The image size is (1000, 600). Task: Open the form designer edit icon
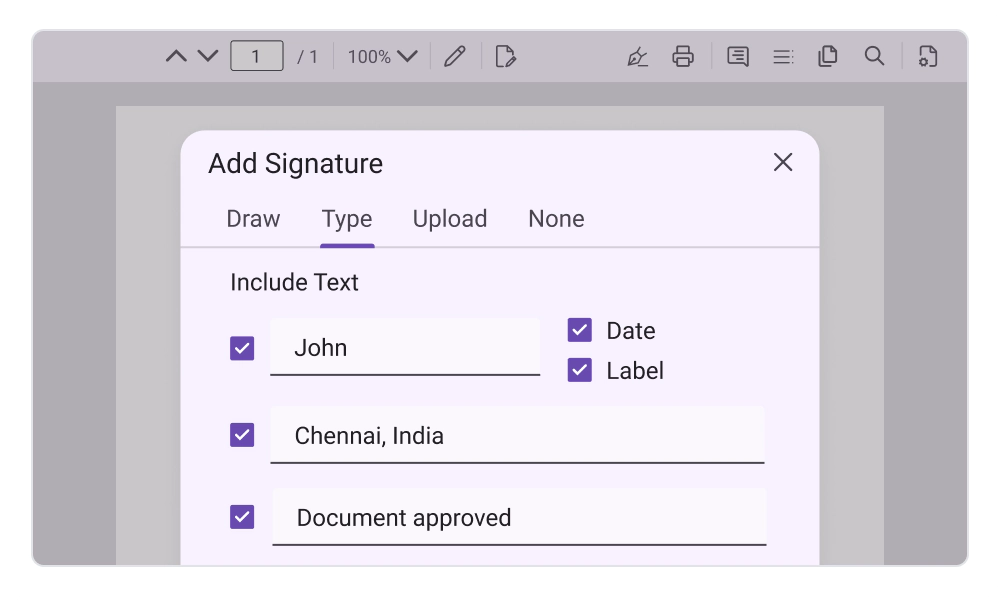click(x=506, y=56)
